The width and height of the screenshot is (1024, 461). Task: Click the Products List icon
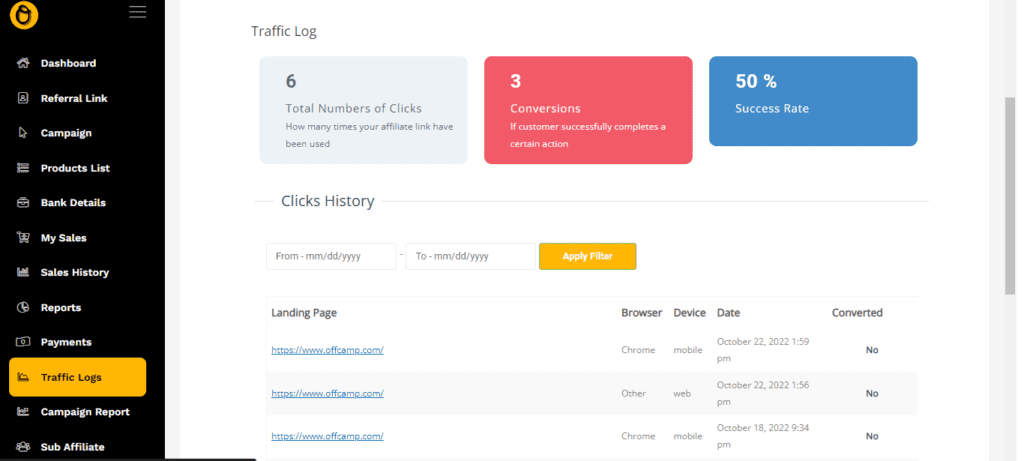pos(23,168)
